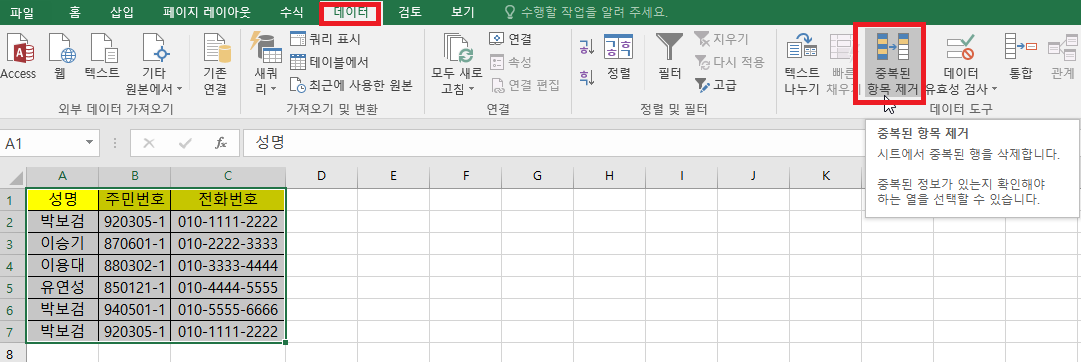The height and width of the screenshot is (362, 1081).
Task: Click 연결 편집 button
Action: (525, 86)
